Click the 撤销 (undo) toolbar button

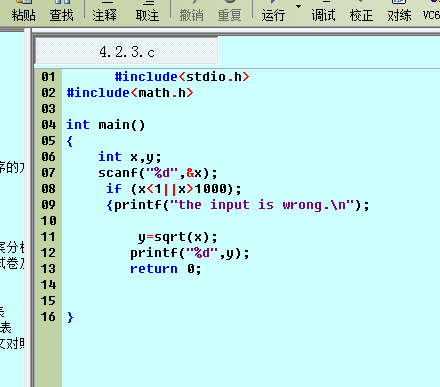[191, 11]
